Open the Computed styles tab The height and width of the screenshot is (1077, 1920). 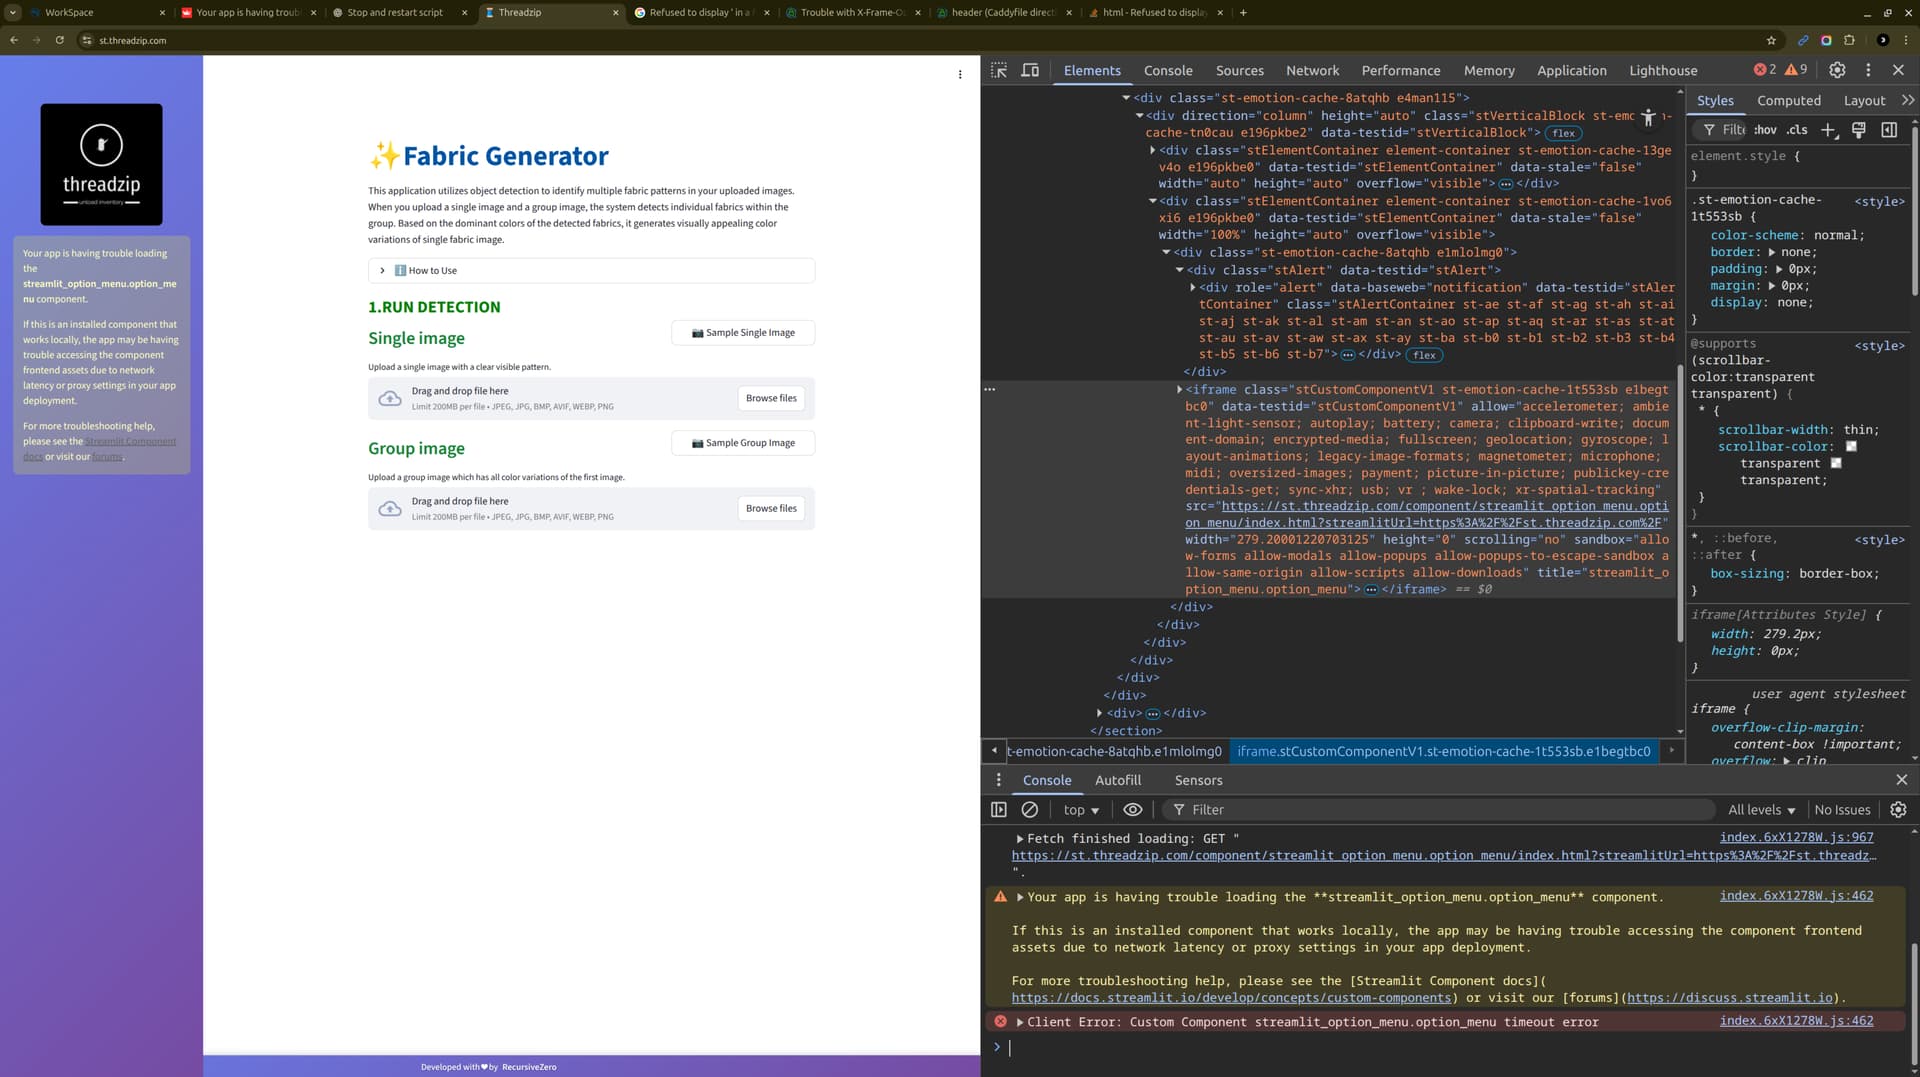(1788, 100)
